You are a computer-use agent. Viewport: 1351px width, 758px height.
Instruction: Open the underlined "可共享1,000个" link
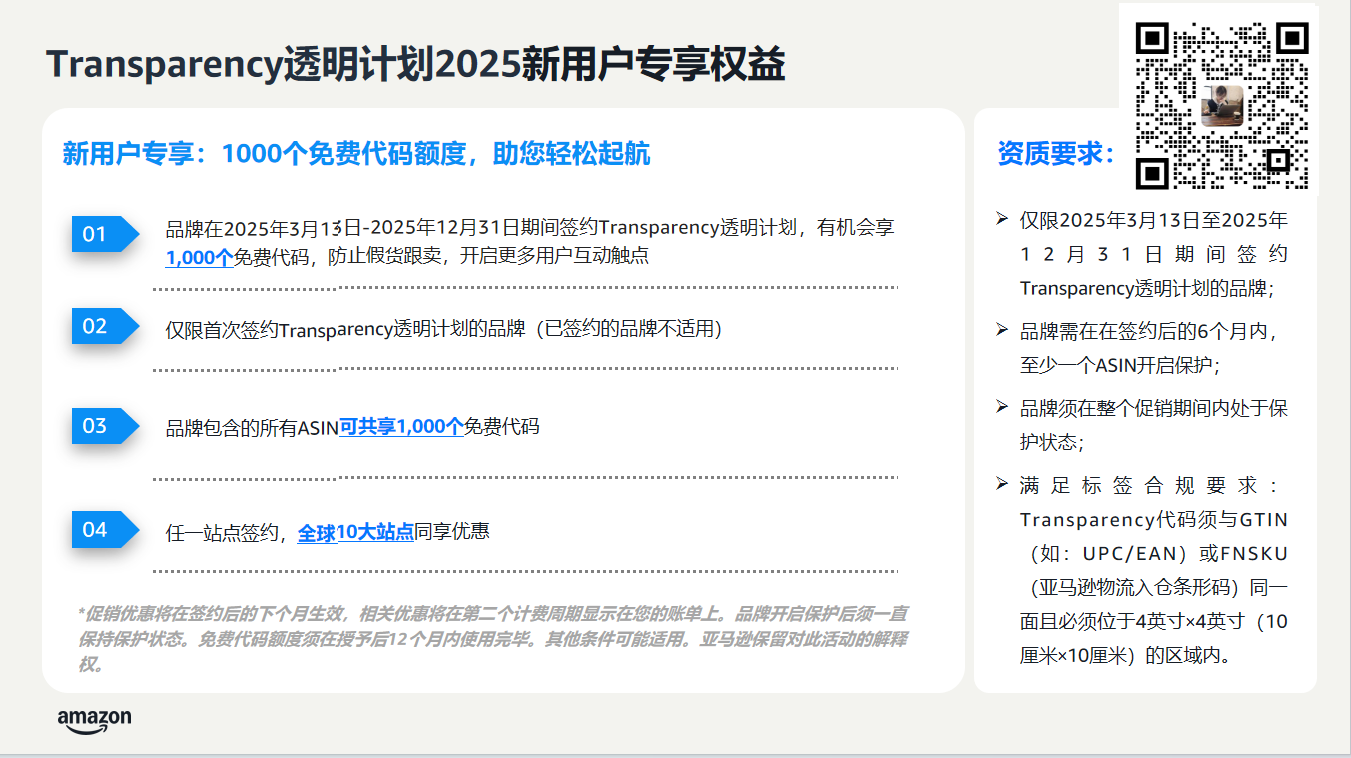click(x=401, y=427)
